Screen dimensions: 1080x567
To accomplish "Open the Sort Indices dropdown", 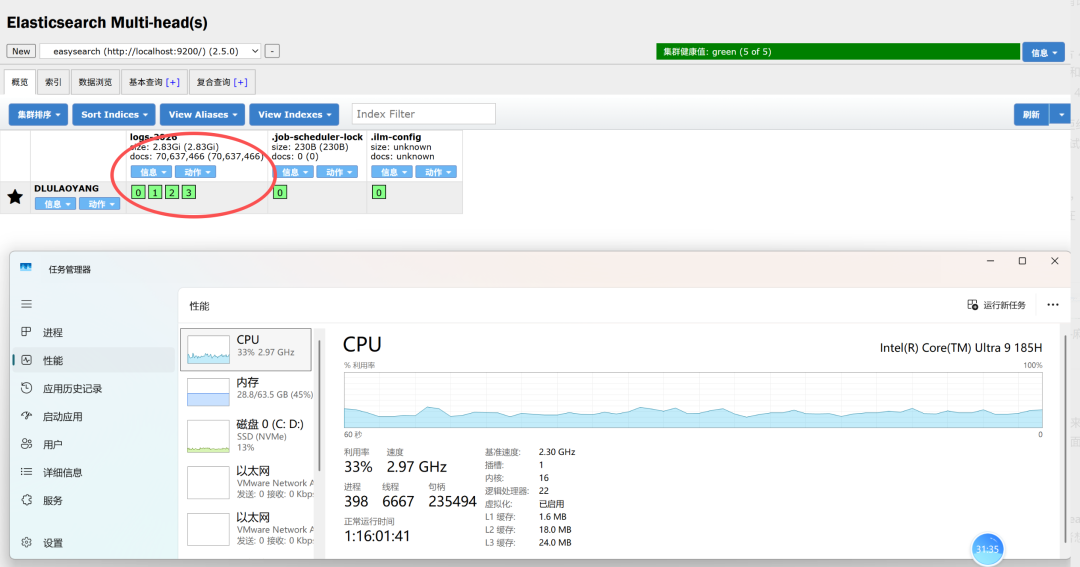I will tap(114, 114).
